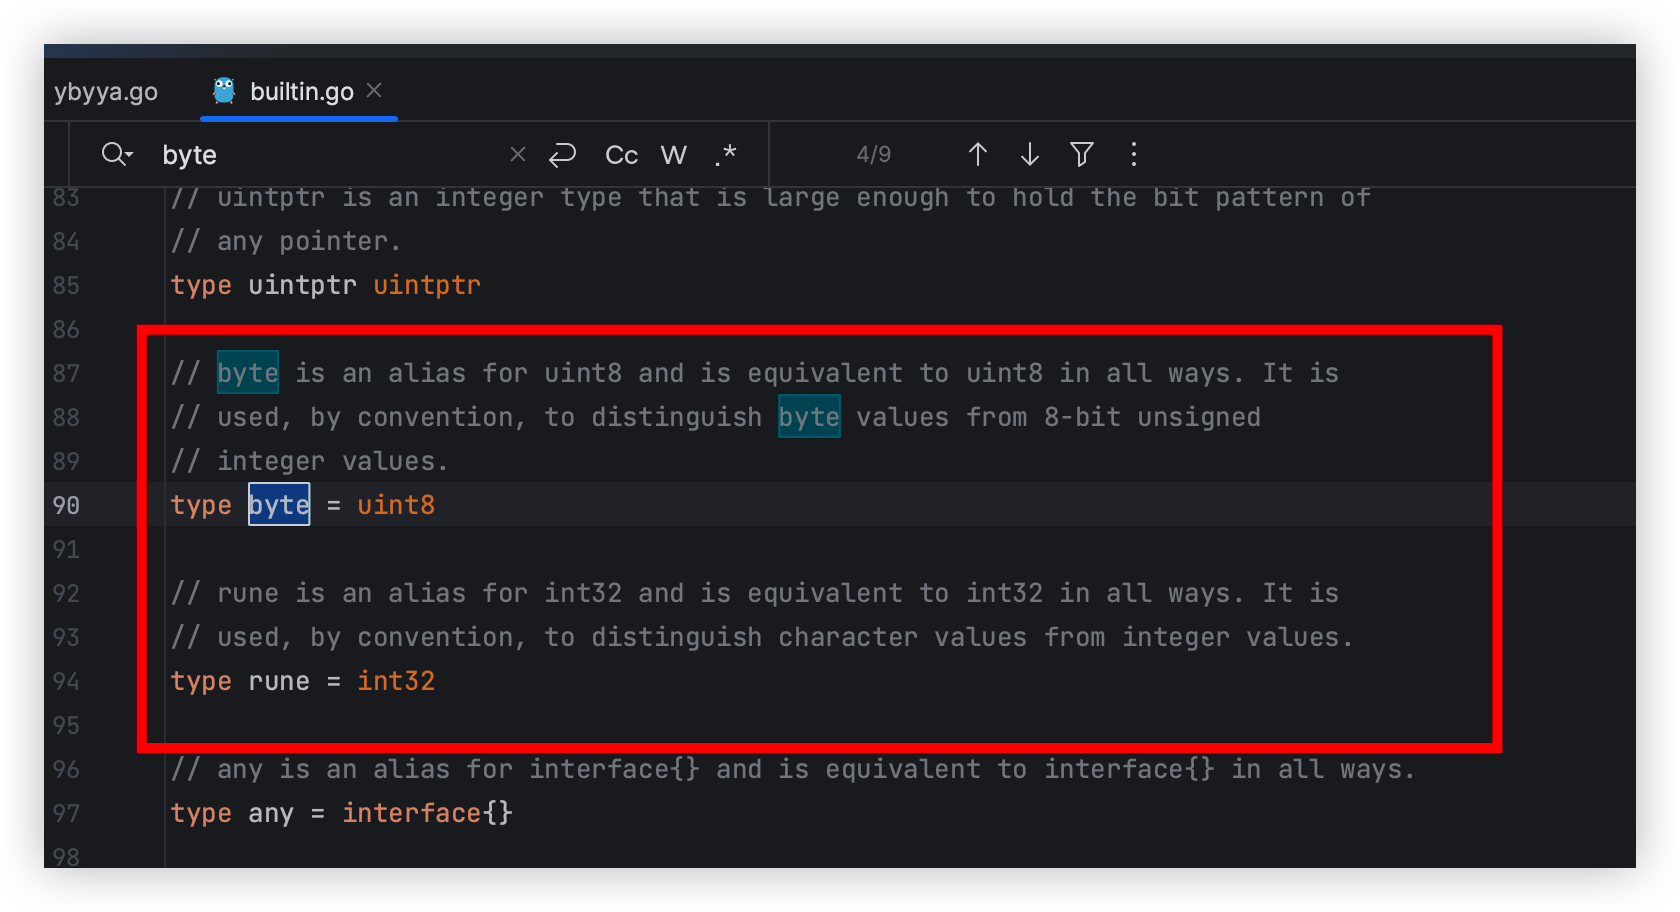Open more search options menu
The image size is (1680, 912).
point(1133,154)
